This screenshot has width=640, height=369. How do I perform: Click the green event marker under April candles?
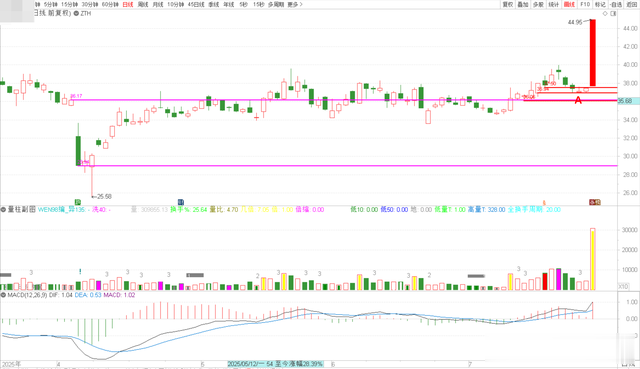pyautogui.click(x=78, y=202)
